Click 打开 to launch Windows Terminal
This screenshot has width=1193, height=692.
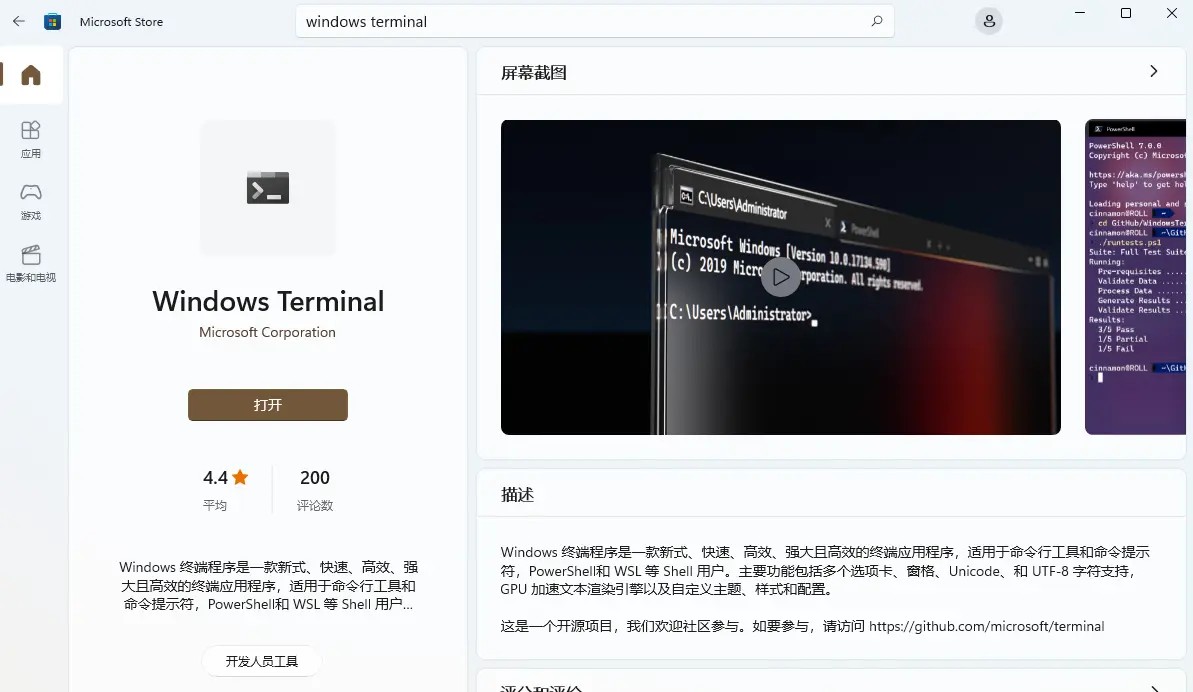267,405
